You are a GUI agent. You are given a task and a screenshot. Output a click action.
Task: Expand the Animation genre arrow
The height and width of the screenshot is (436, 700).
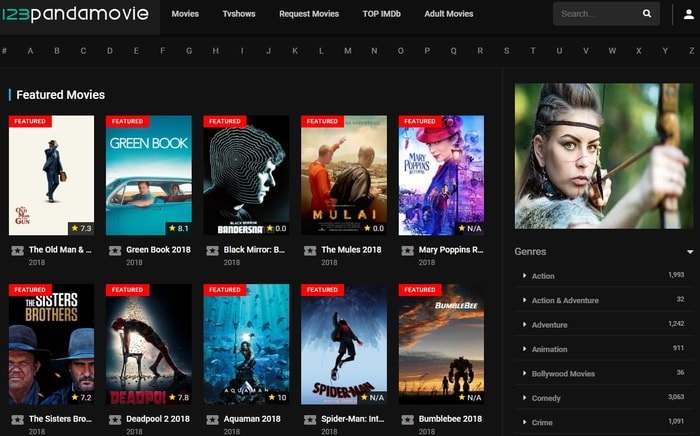point(525,349)
